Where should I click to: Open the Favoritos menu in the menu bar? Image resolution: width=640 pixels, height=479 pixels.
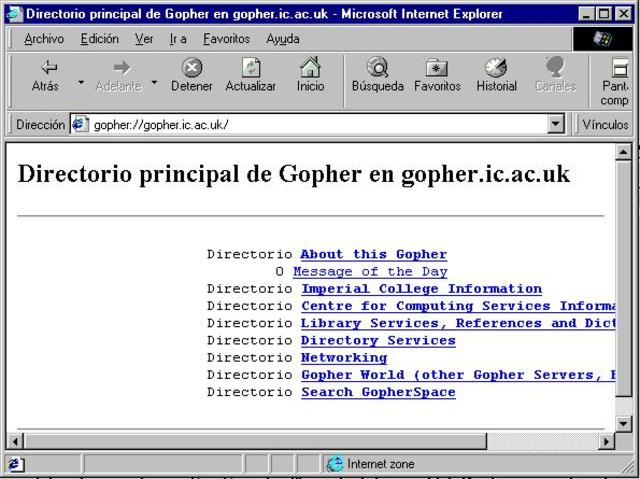pyautogui.click(x=226, y=39)
